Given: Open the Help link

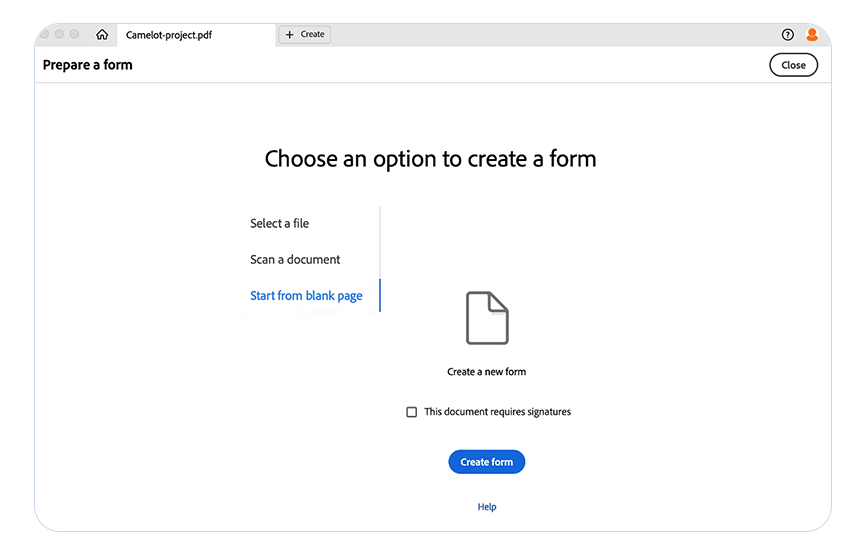Looking at the screenshot, I should pos(487,507).
